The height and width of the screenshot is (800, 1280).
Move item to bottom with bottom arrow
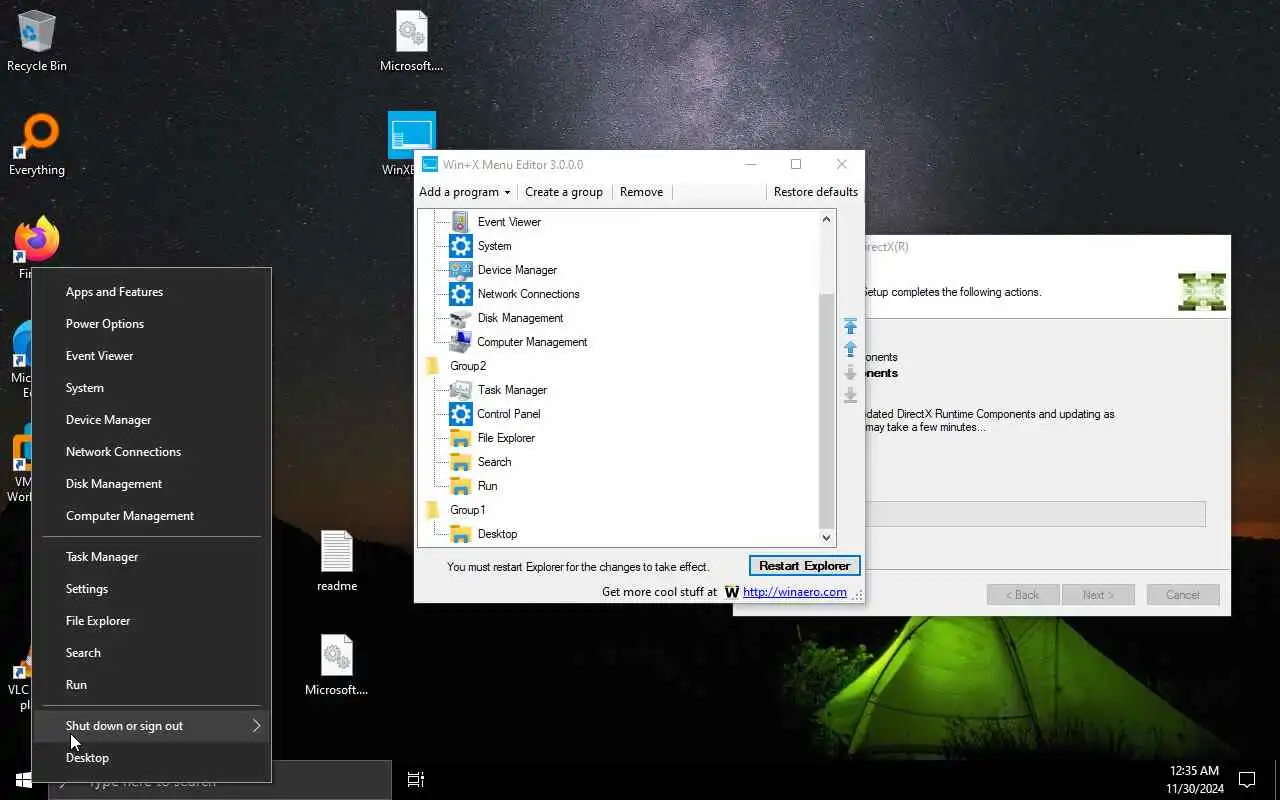click(x=850, y=395)
